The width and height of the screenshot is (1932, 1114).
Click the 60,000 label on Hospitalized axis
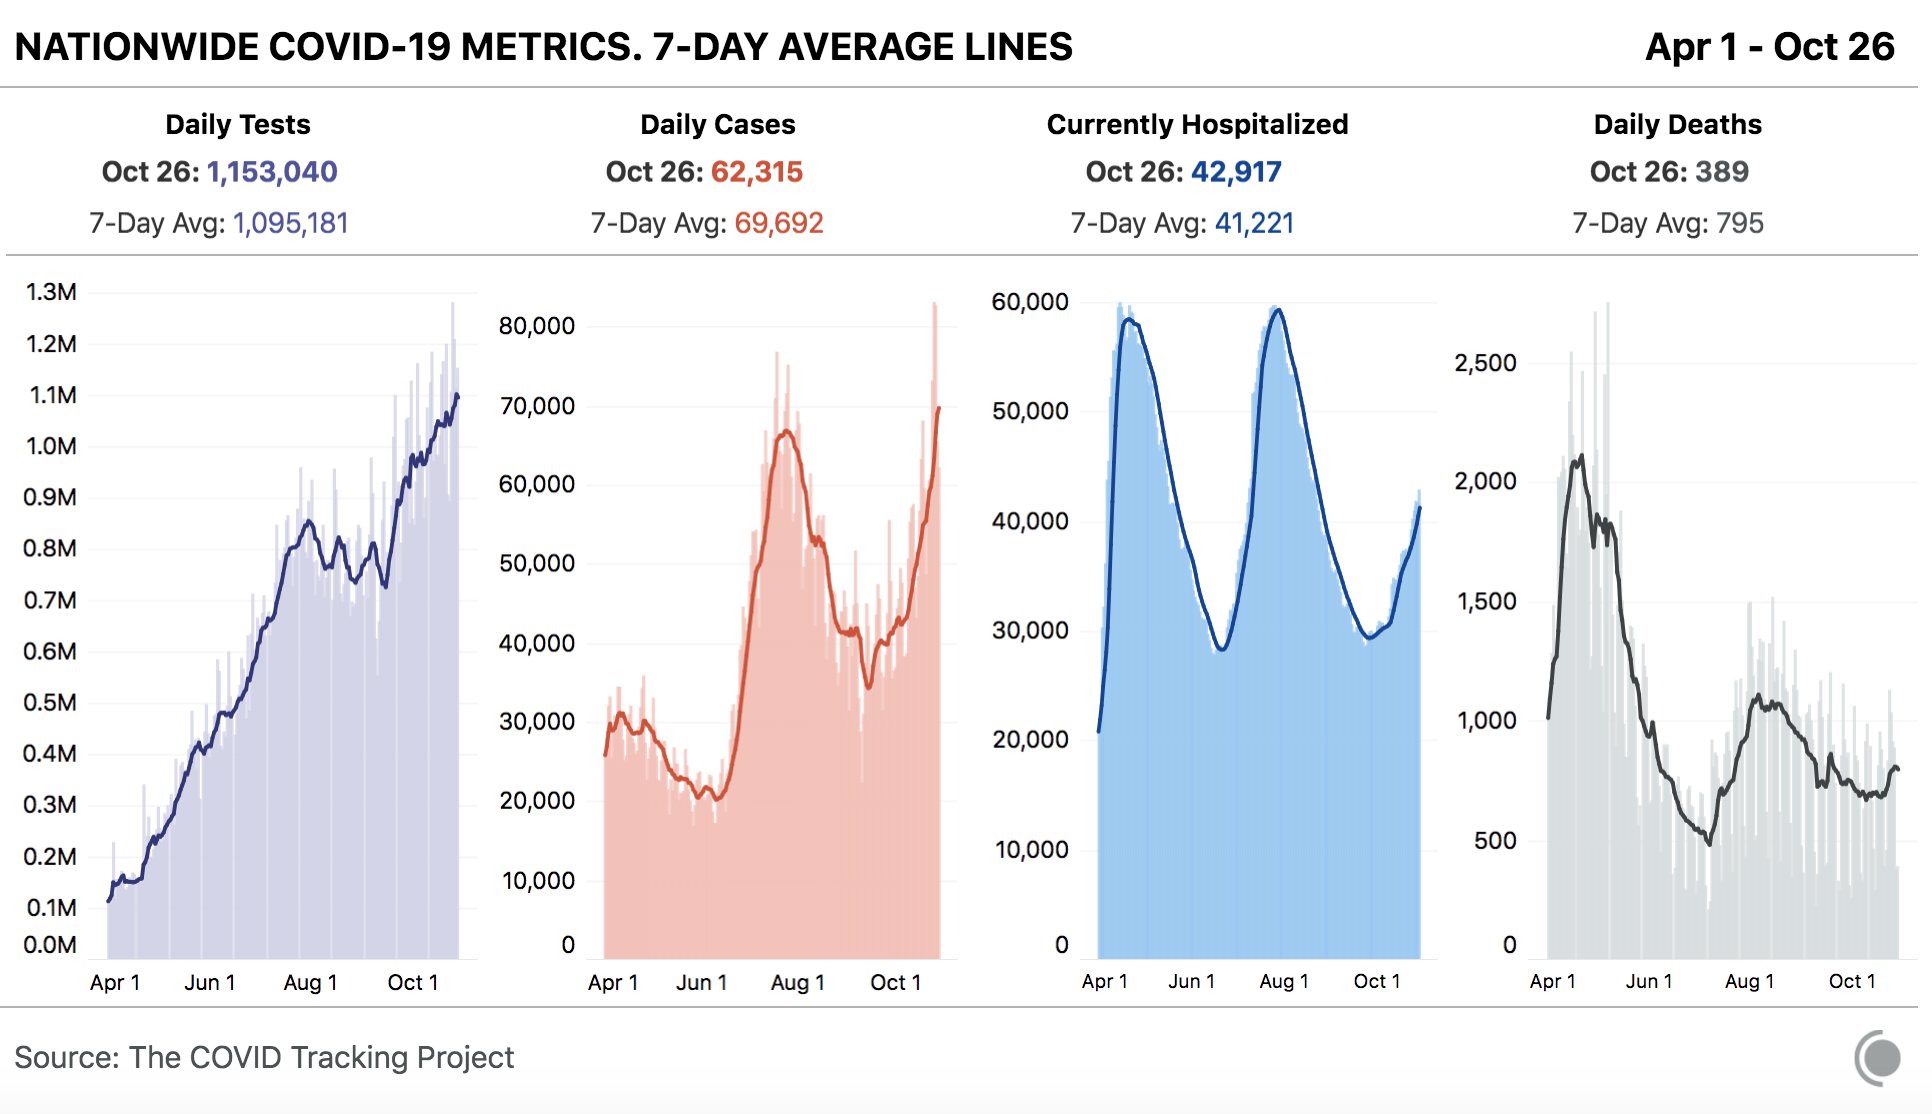[x=1030, y=302]
